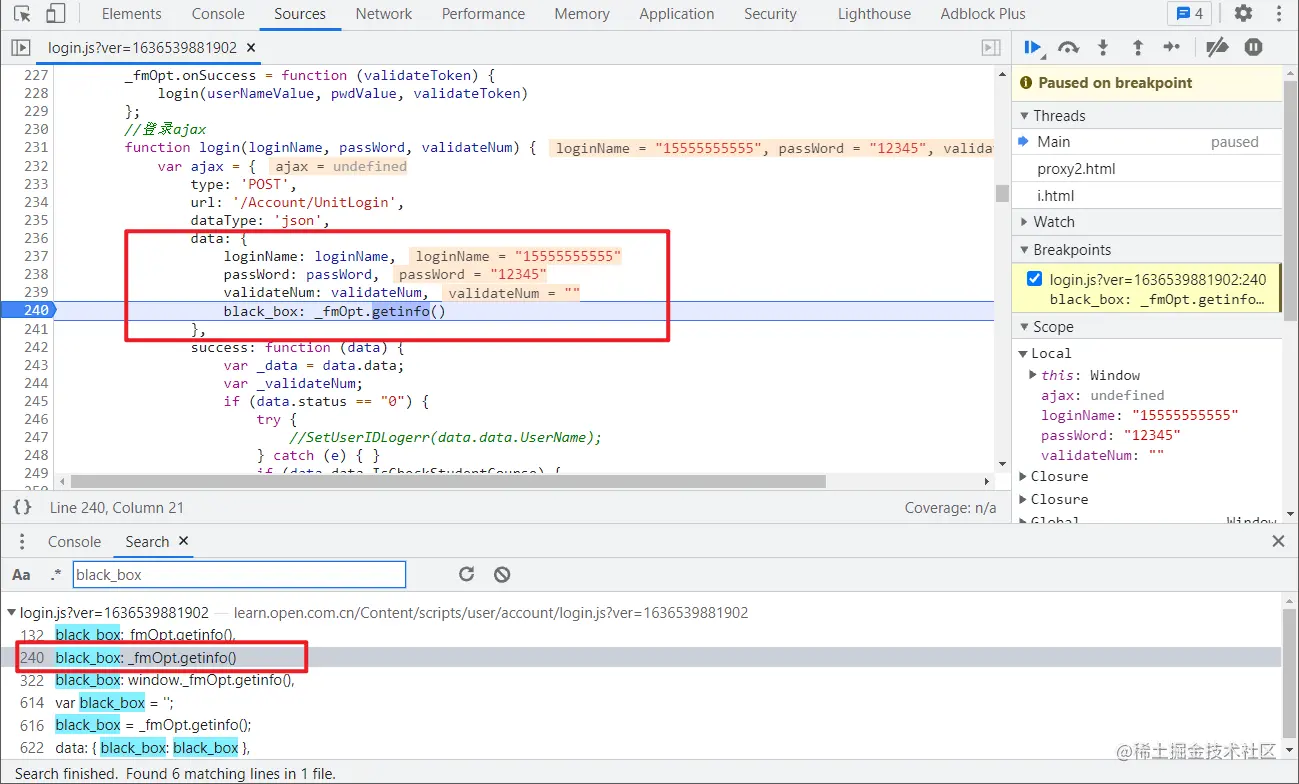This screenshot has width=1299, height=784.
Task: Select the proxy2.html thread
Action: click(x=1147, y=169)
